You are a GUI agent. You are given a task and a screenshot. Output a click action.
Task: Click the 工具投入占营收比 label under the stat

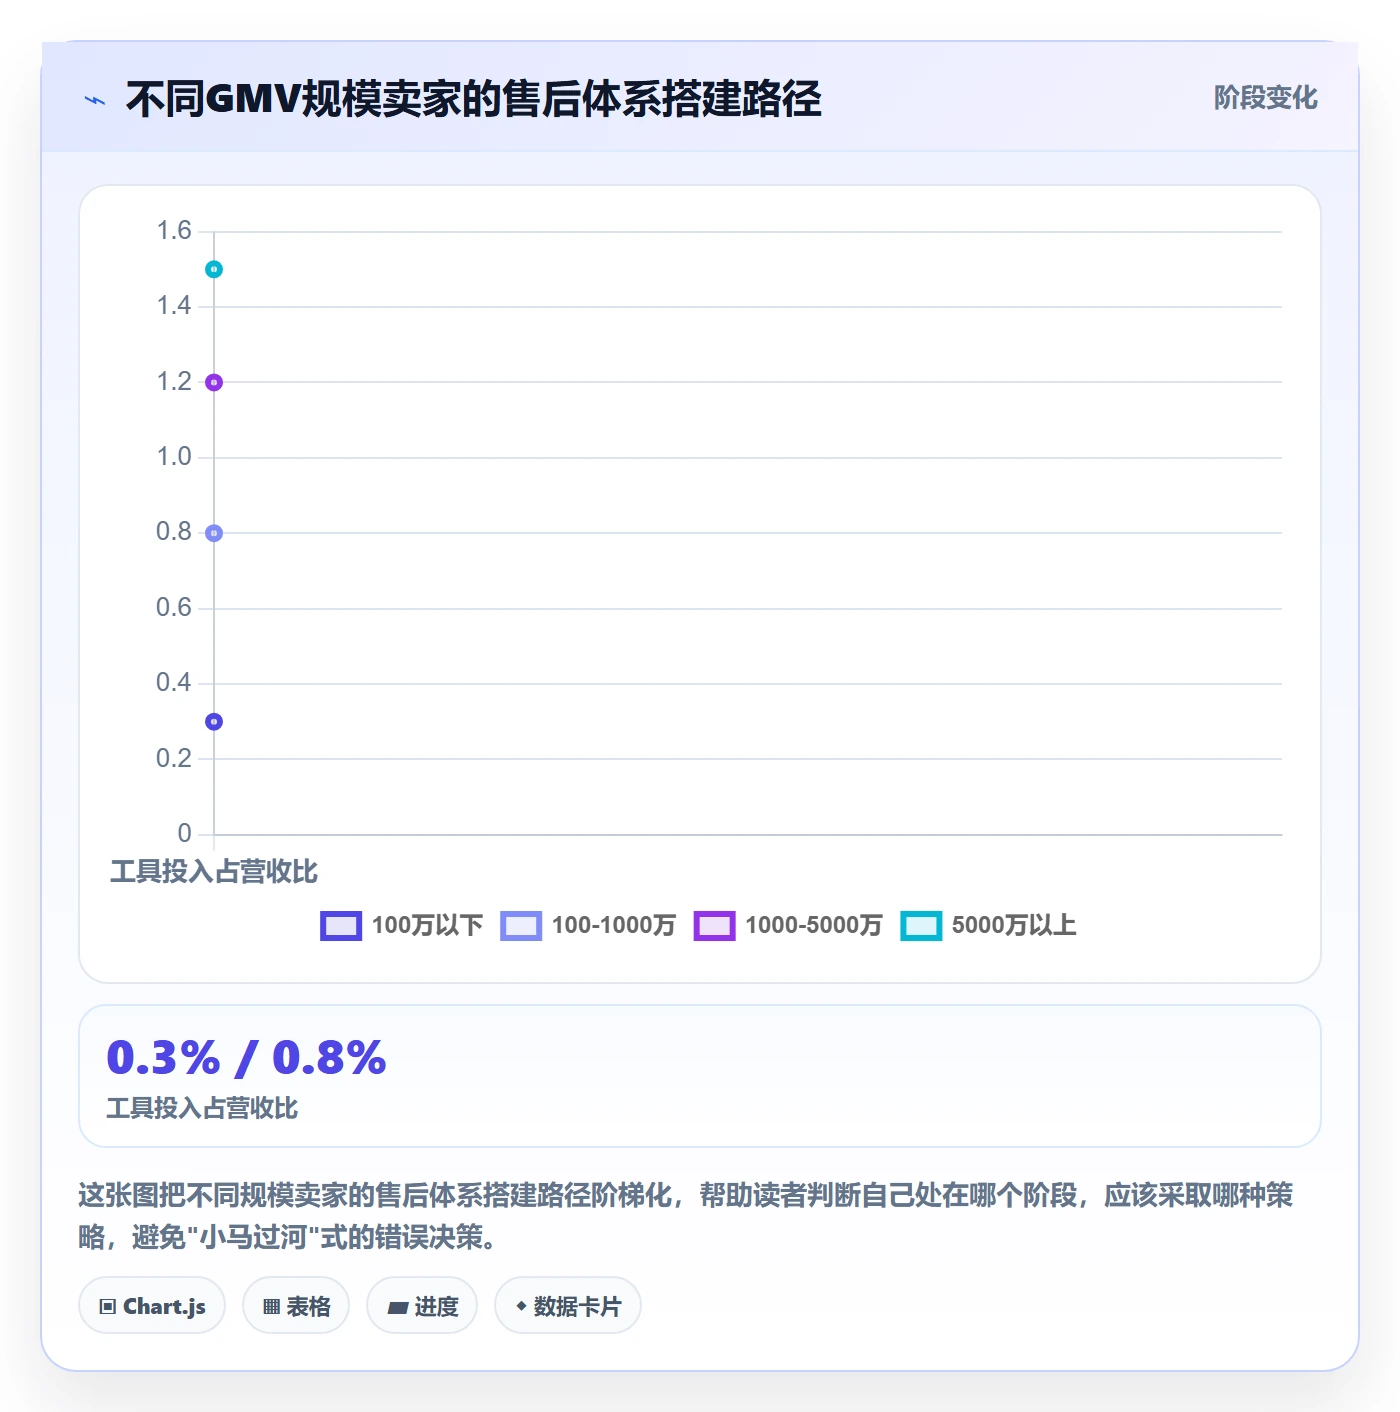pos(202,1108)
